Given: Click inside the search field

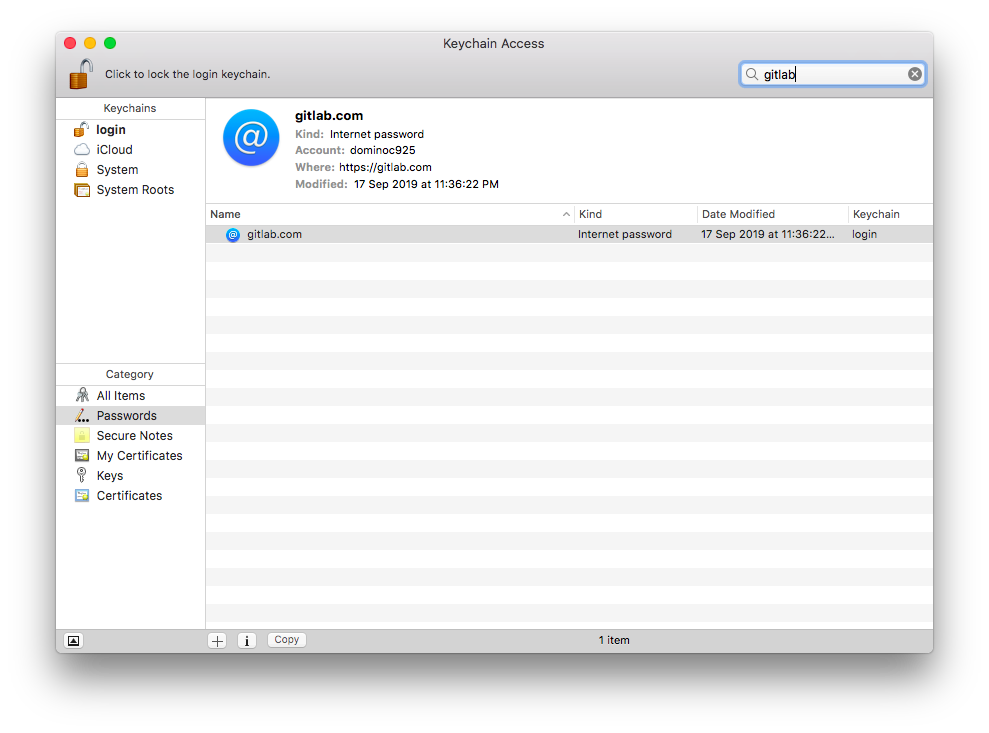Looking at the screenshot, I should [x=830, y=73].
